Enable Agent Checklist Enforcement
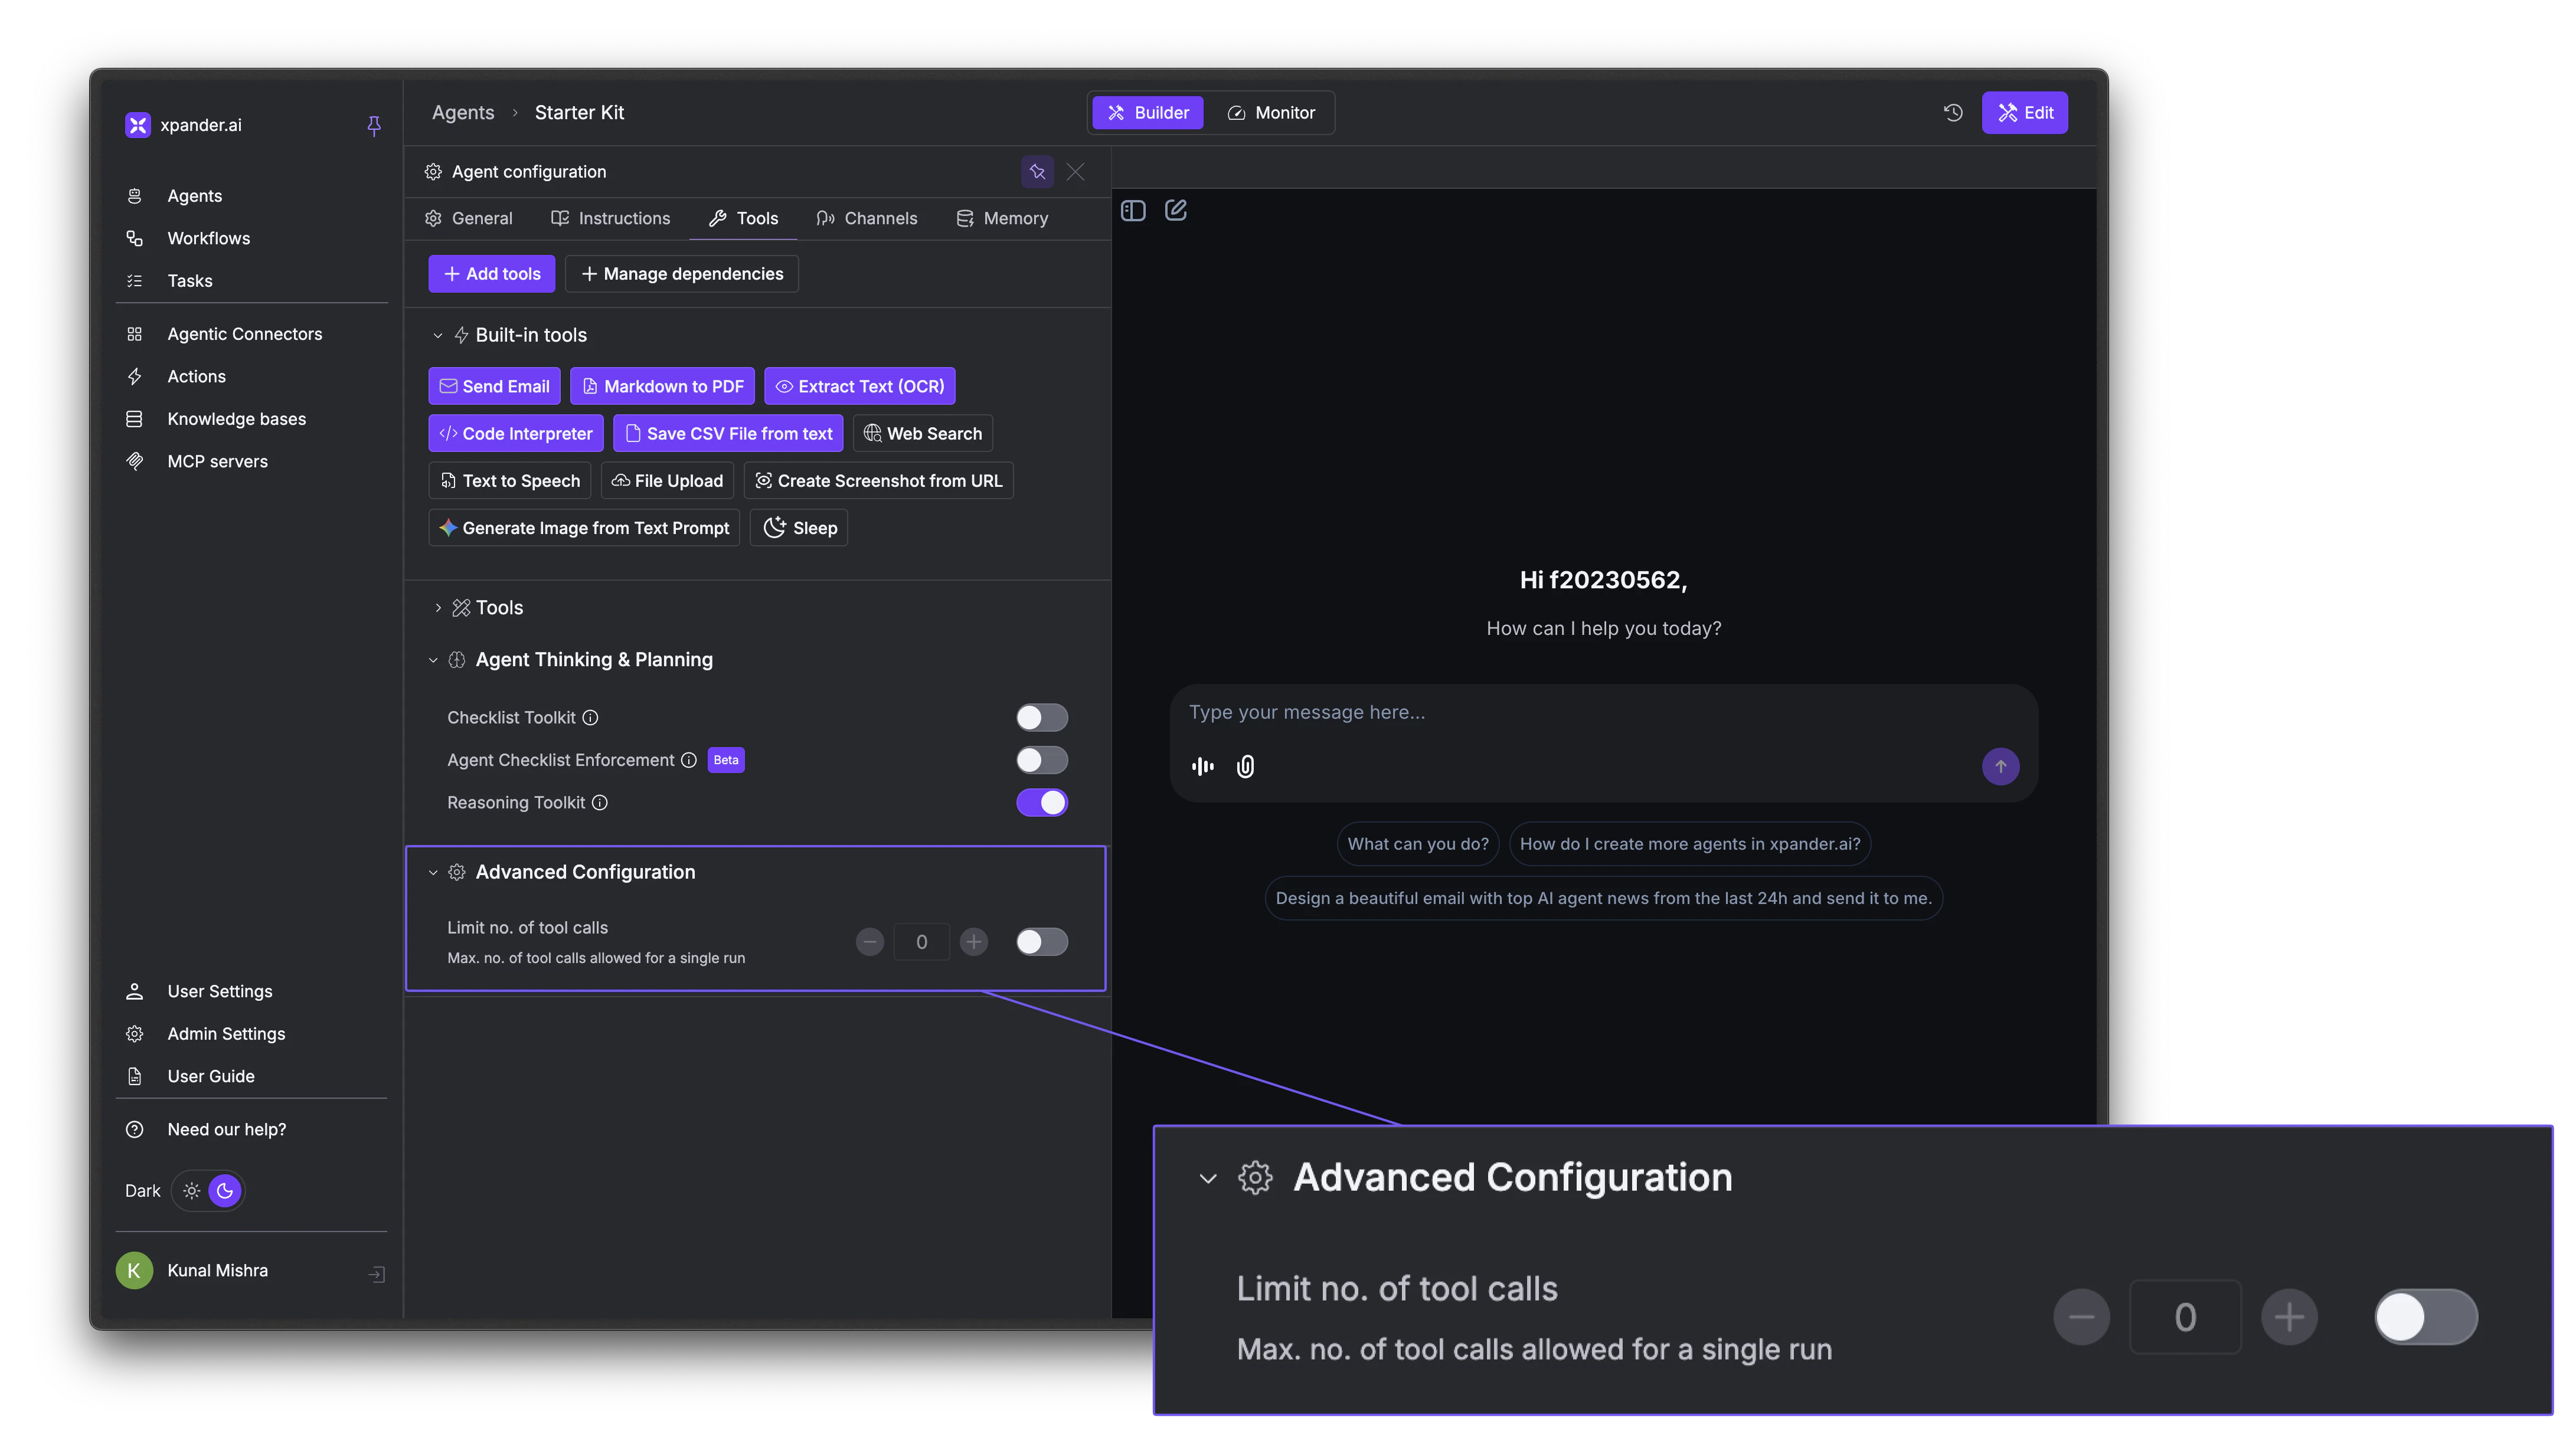The image size is (2576, 1441). pos(1041,760)
